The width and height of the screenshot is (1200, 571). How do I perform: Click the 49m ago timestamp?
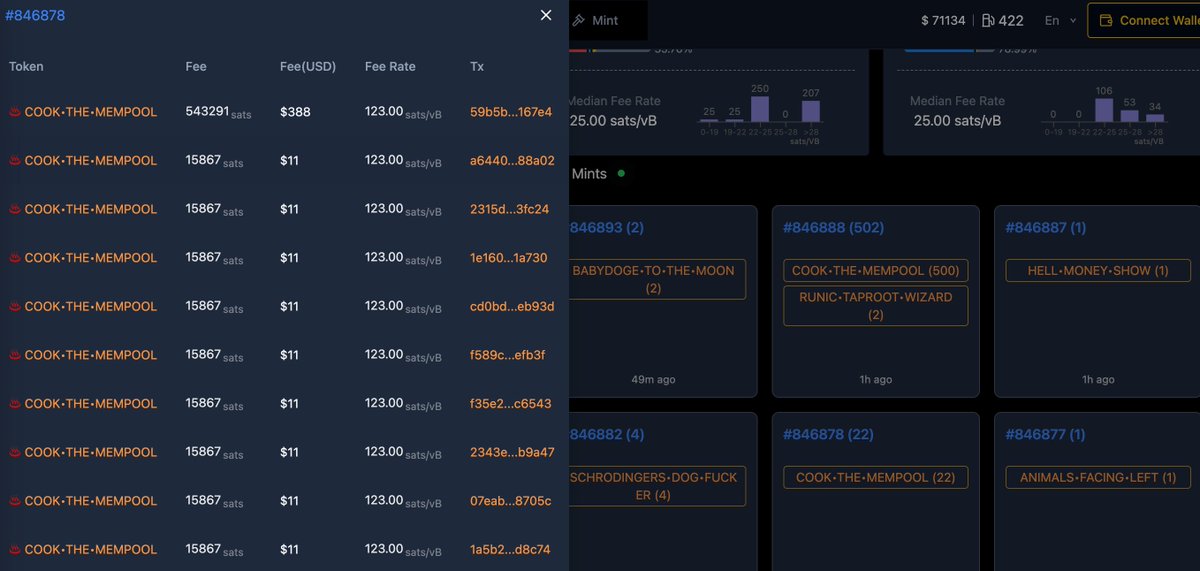(653, 380)
